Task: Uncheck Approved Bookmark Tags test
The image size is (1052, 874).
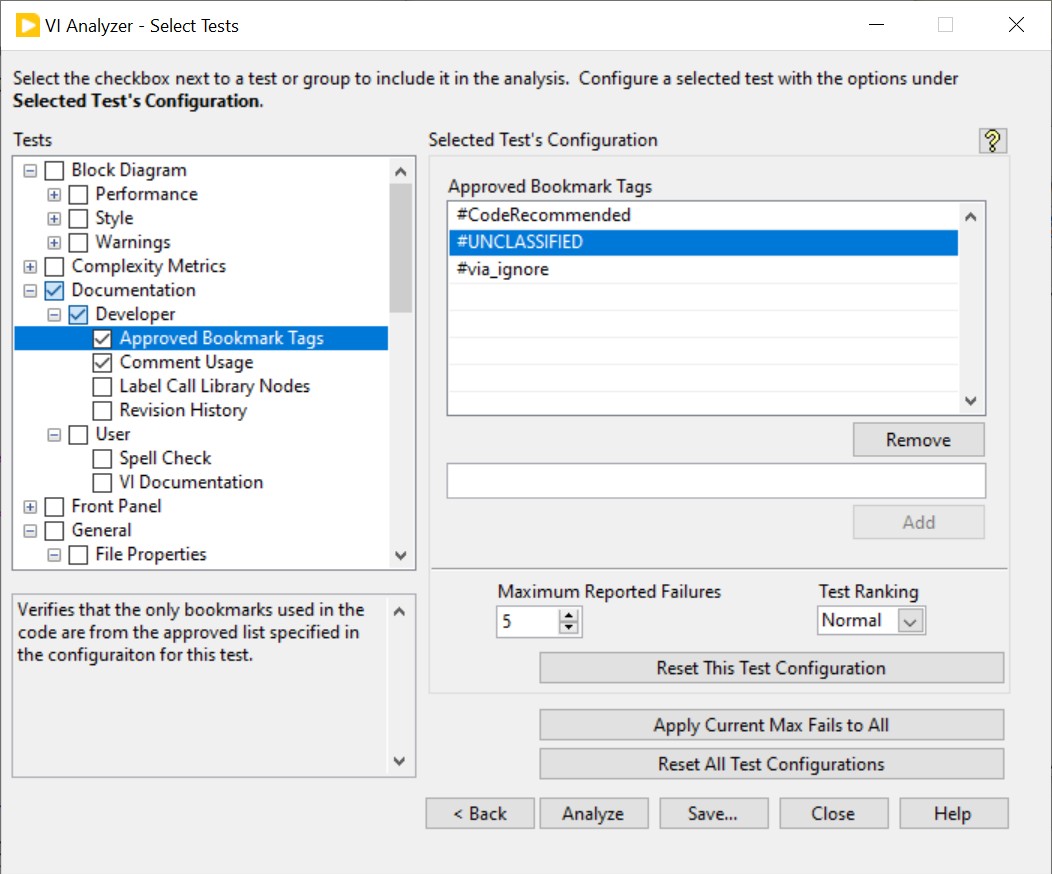Action: tap(102, 339)
